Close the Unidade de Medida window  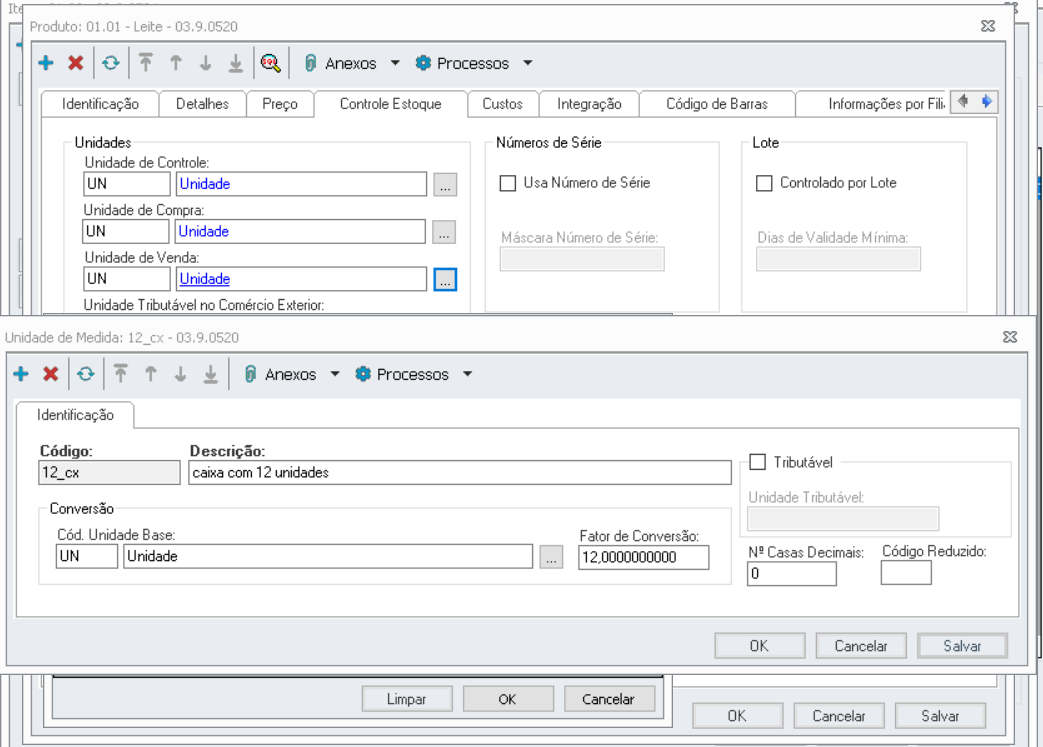pos(1010,337)
